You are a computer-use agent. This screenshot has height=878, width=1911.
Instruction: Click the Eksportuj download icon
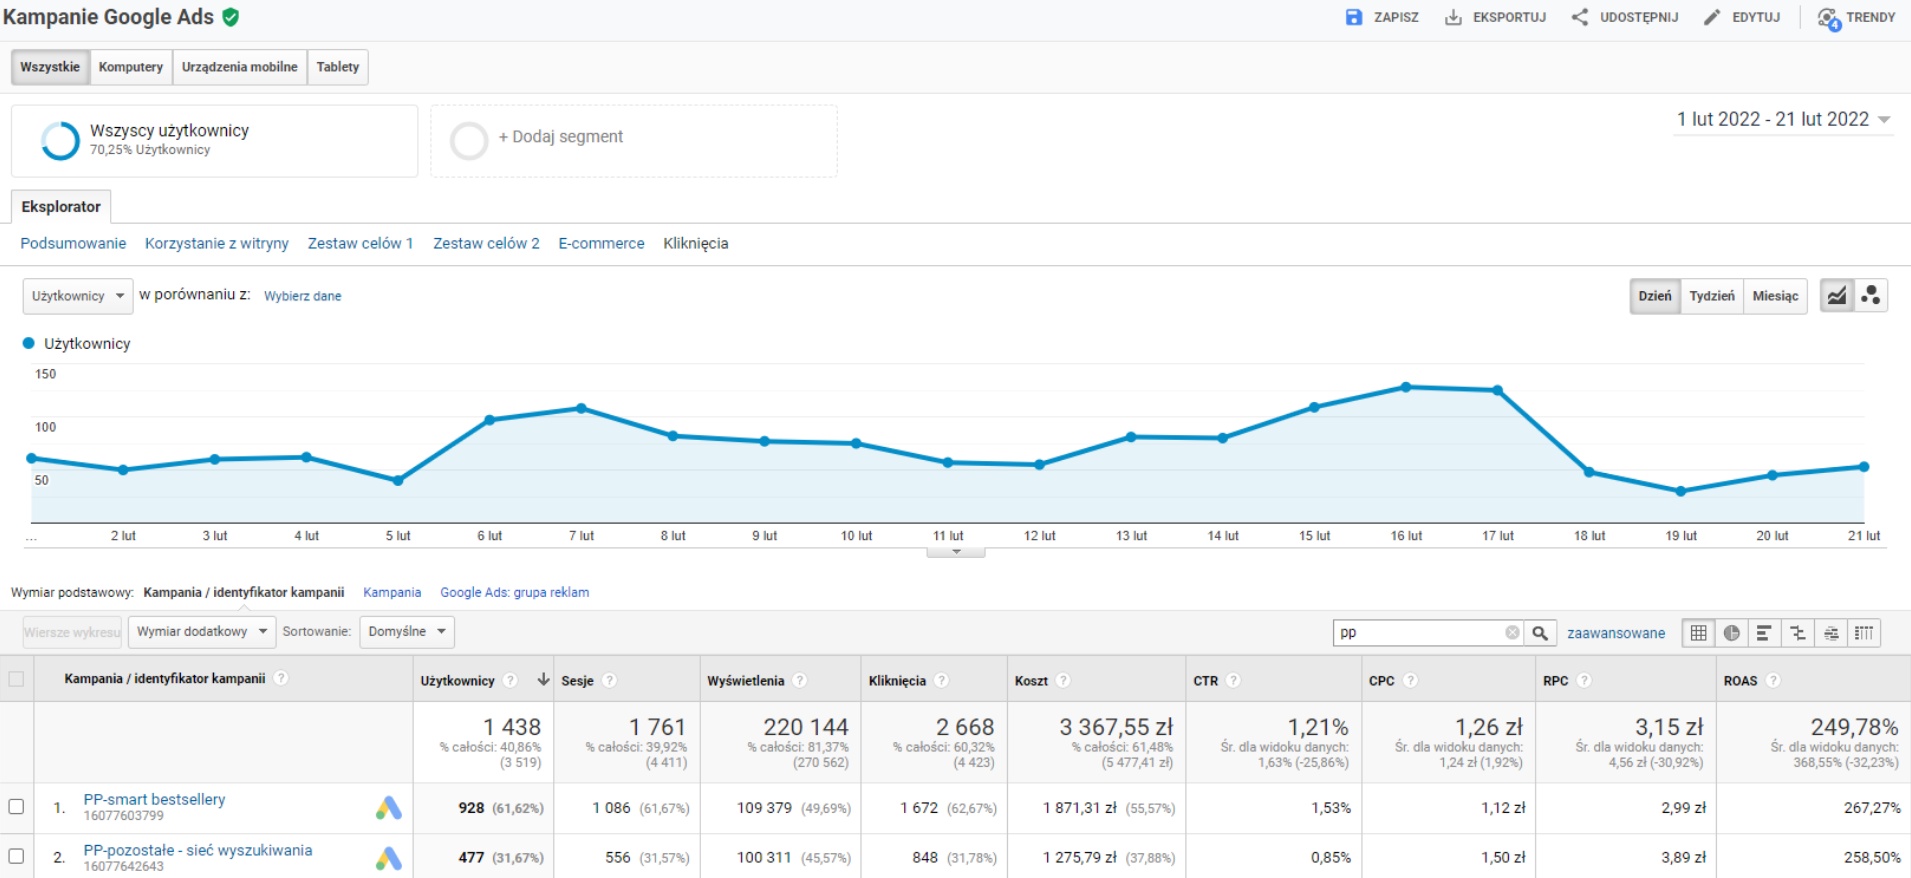1453,17
